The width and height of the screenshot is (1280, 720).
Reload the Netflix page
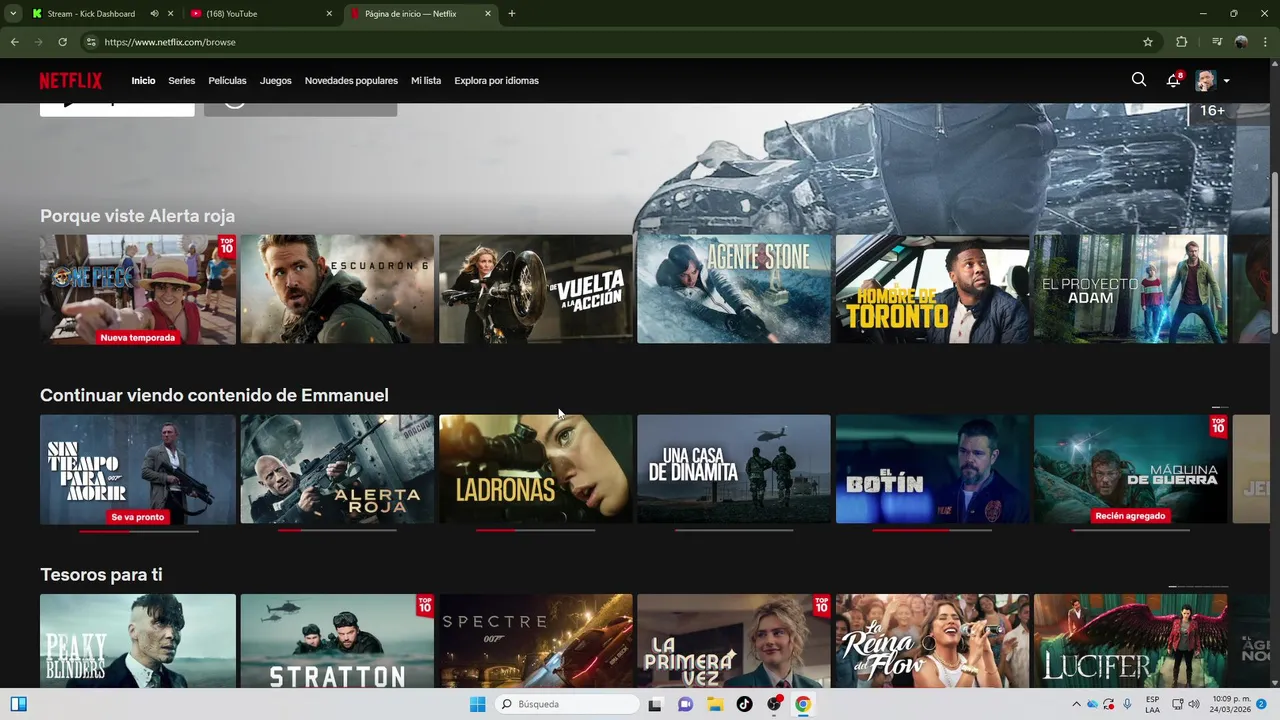pos(62,42)
